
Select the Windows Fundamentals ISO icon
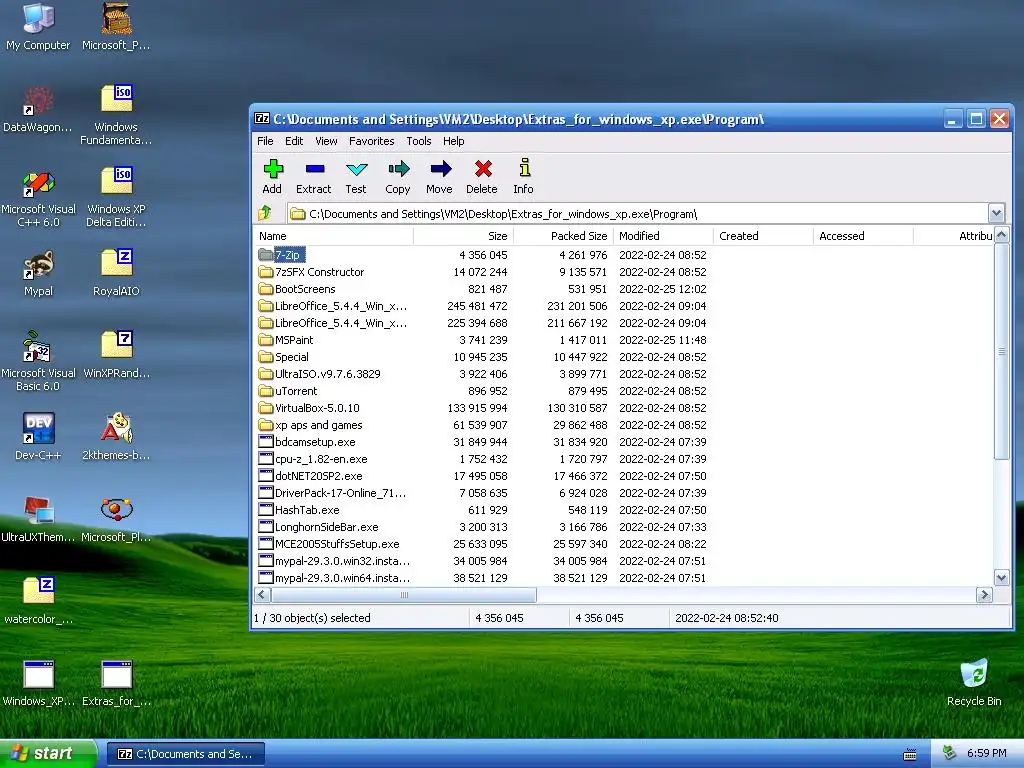116,116
